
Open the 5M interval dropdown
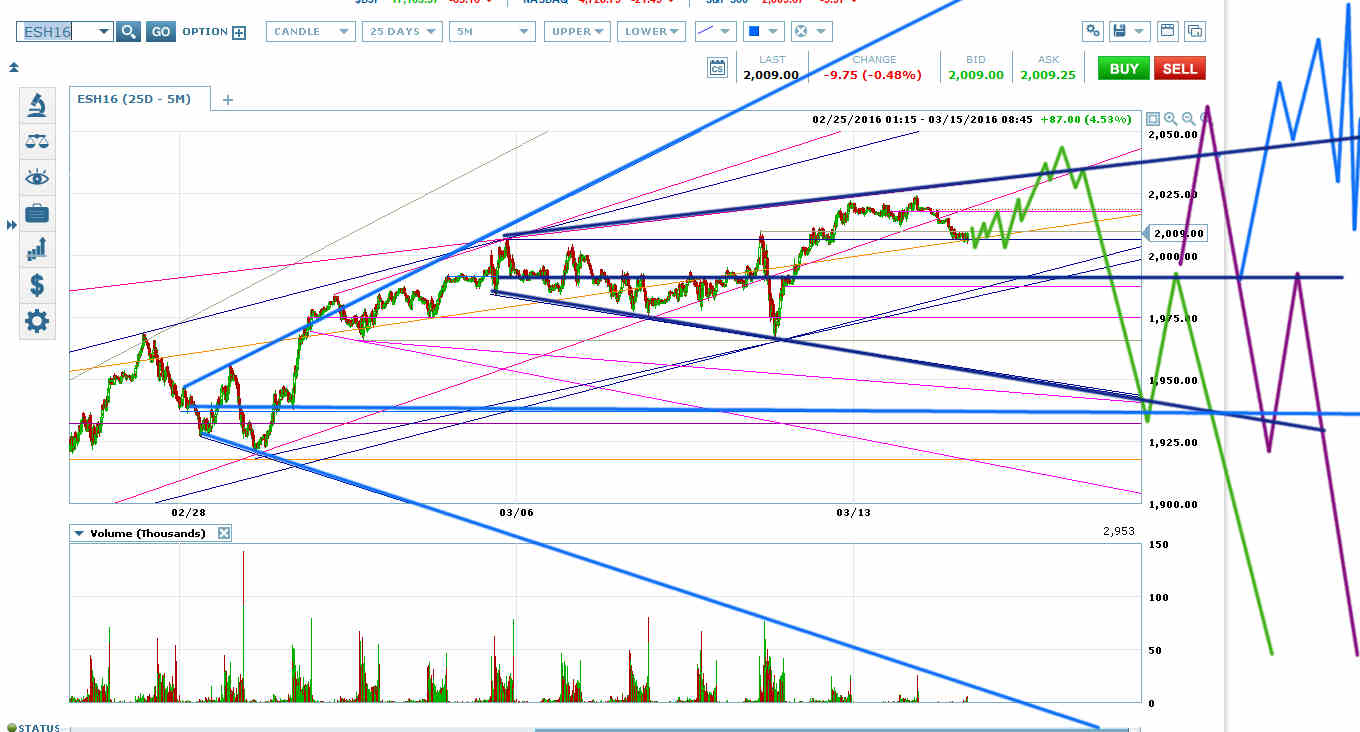[x=492, y=32]
